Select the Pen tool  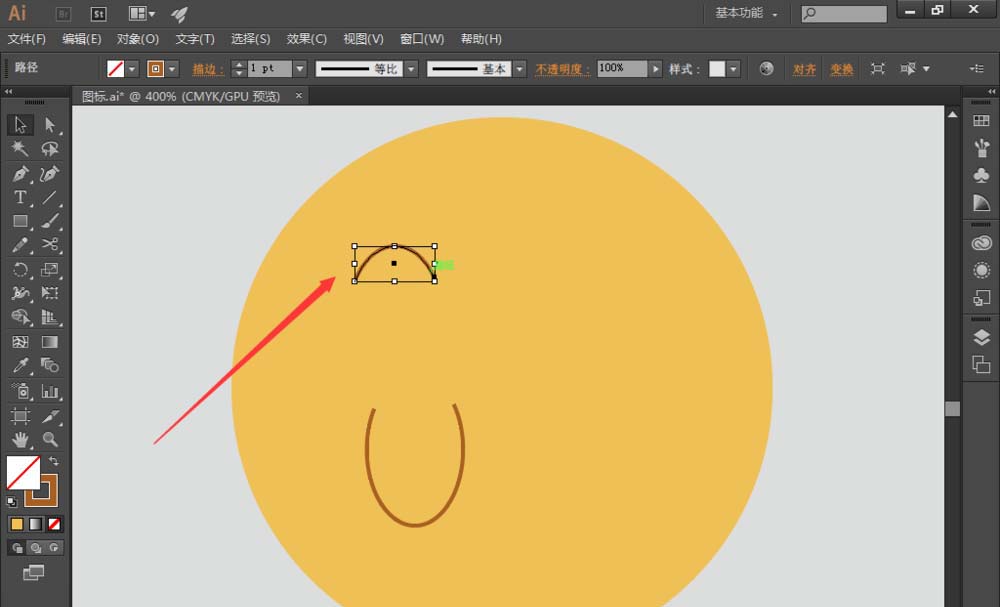tap(20, 173)
